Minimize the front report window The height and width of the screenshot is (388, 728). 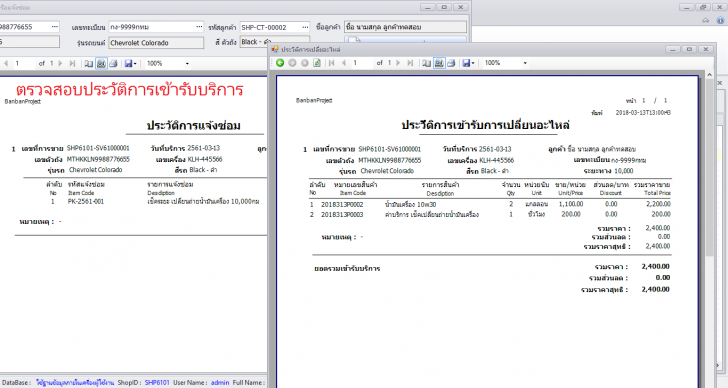pyautogui.click(x=673, y=49)
